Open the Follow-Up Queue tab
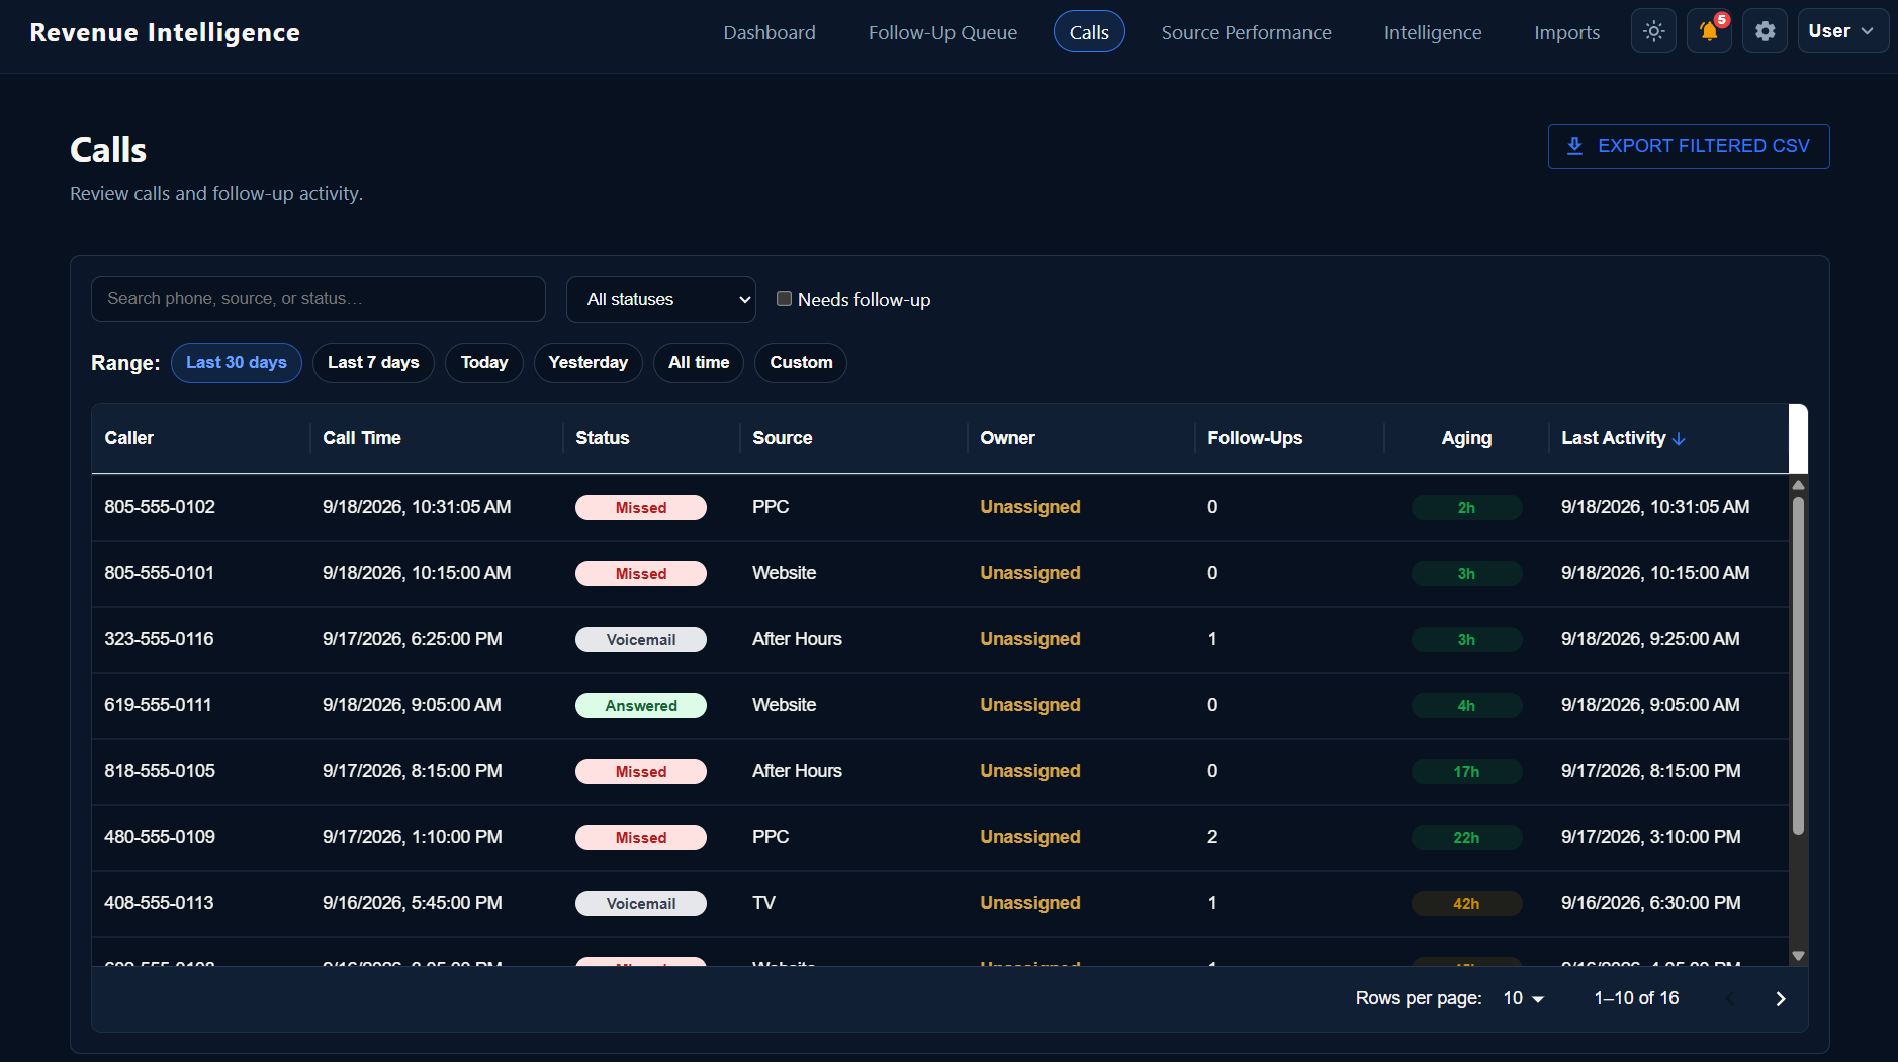The width and height of the screenshot is (1898, 1062). [x=942, y=32]
